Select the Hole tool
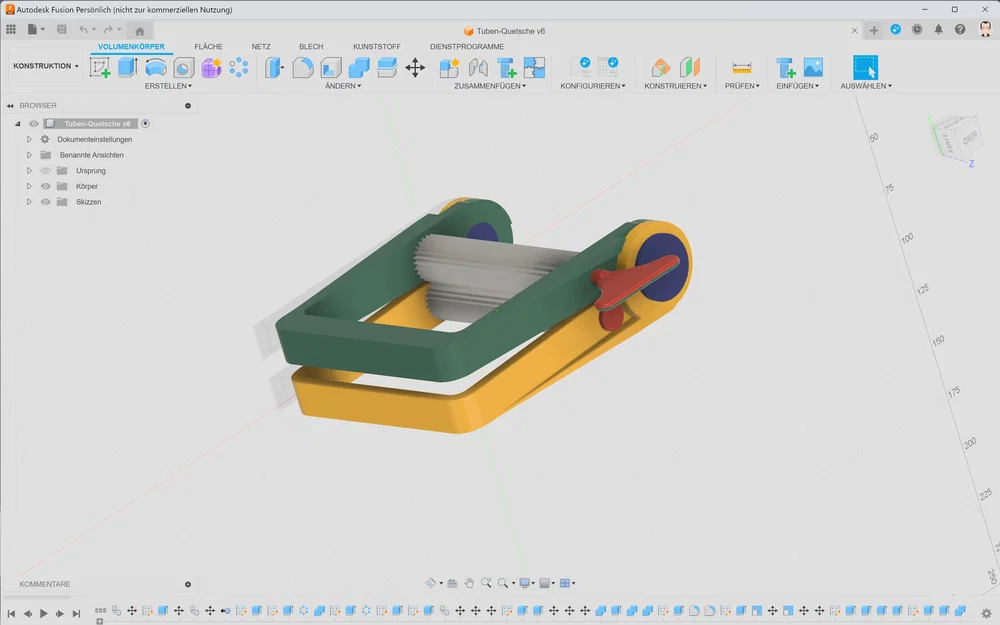 [x=184, y=68]
